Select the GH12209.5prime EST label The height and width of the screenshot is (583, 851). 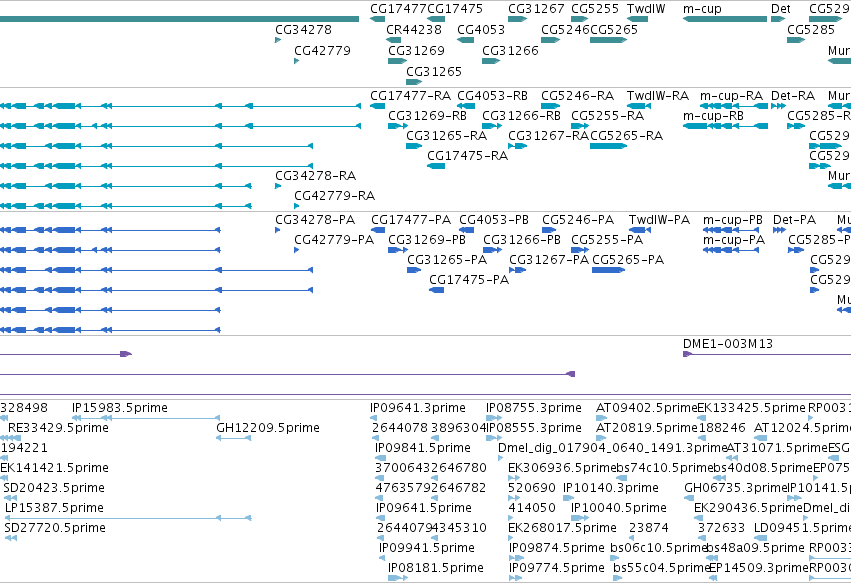coord(268,428)
